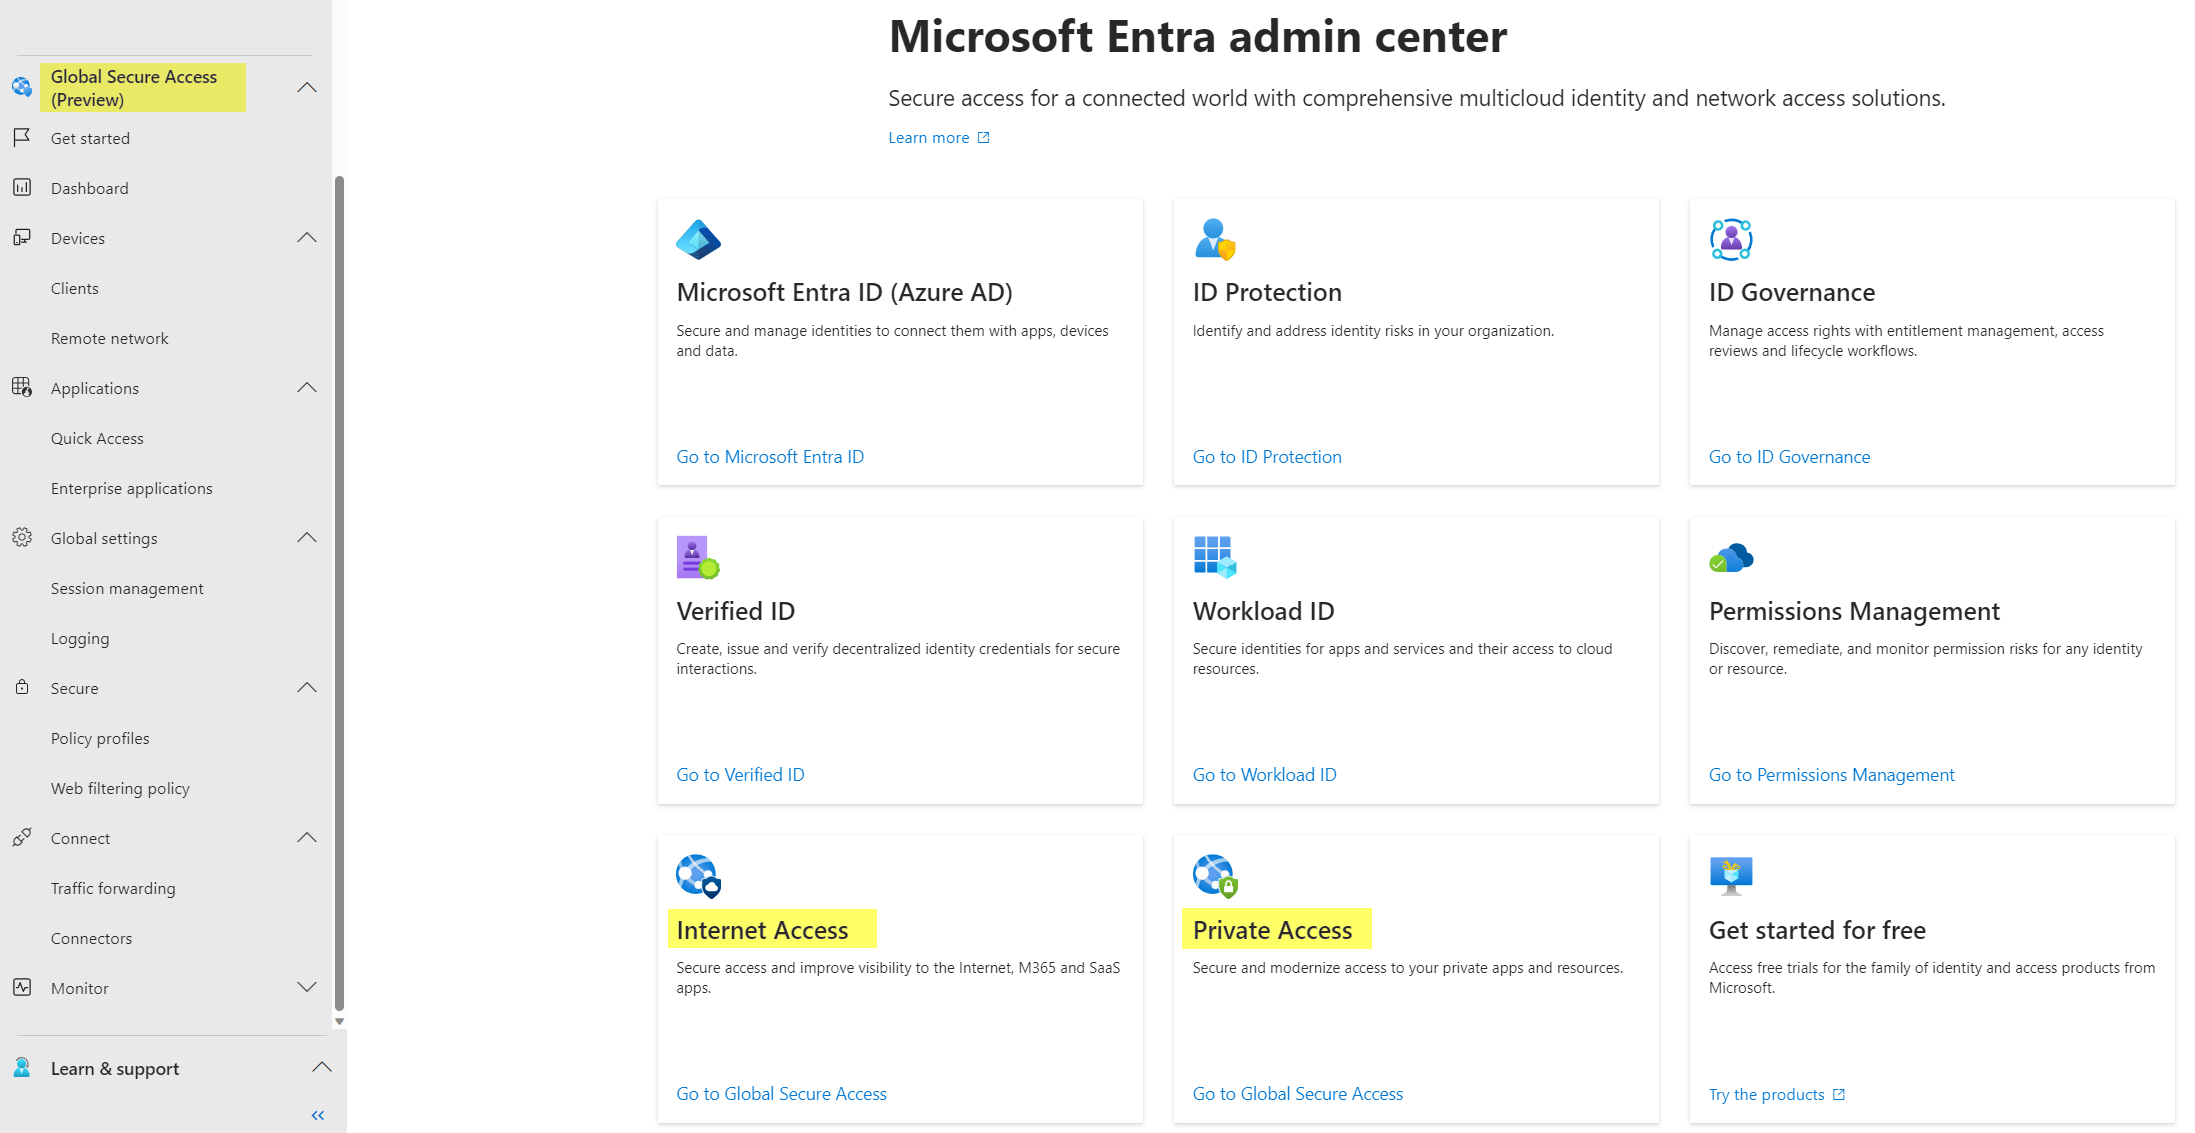This screenshot has width=2195, height=1133.
Task: Click Try the products link
Action: (1766, 1095)
